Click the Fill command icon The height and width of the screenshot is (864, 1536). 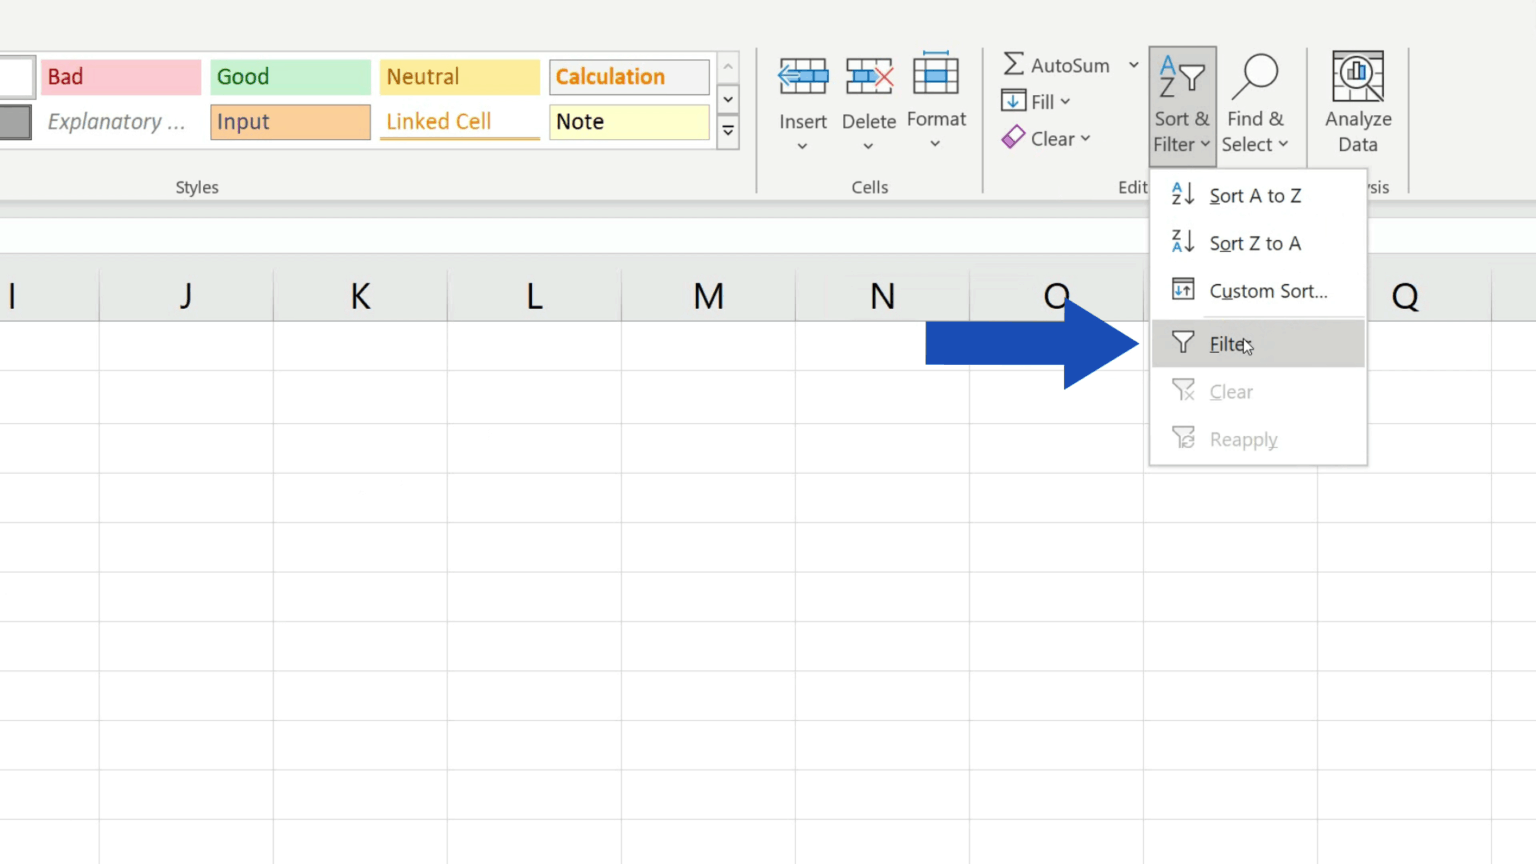tap(1015, 100)
